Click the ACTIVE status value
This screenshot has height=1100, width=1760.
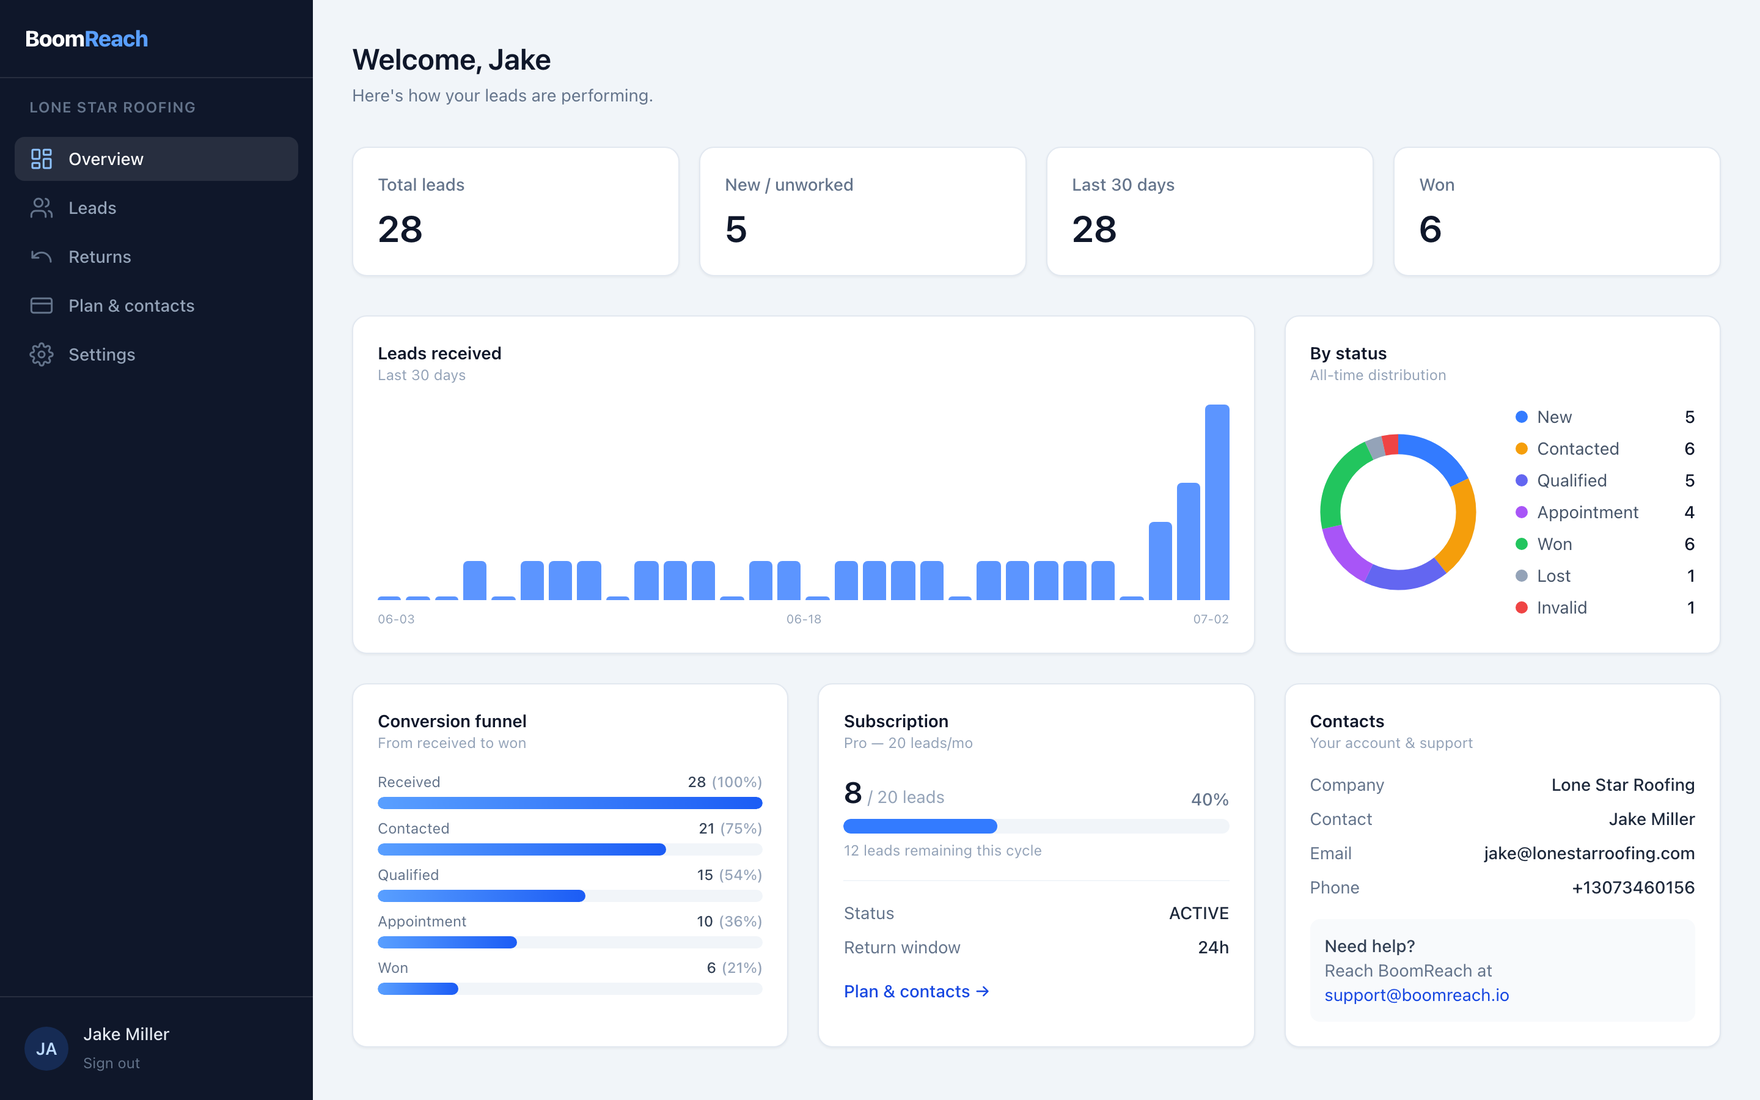click(x=1199, y=913)
